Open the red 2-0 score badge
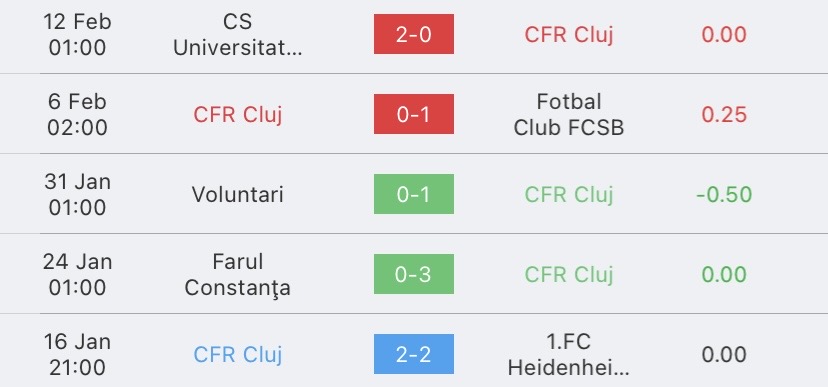This screenshot has width=828, height=387. (x=413, y=34)
